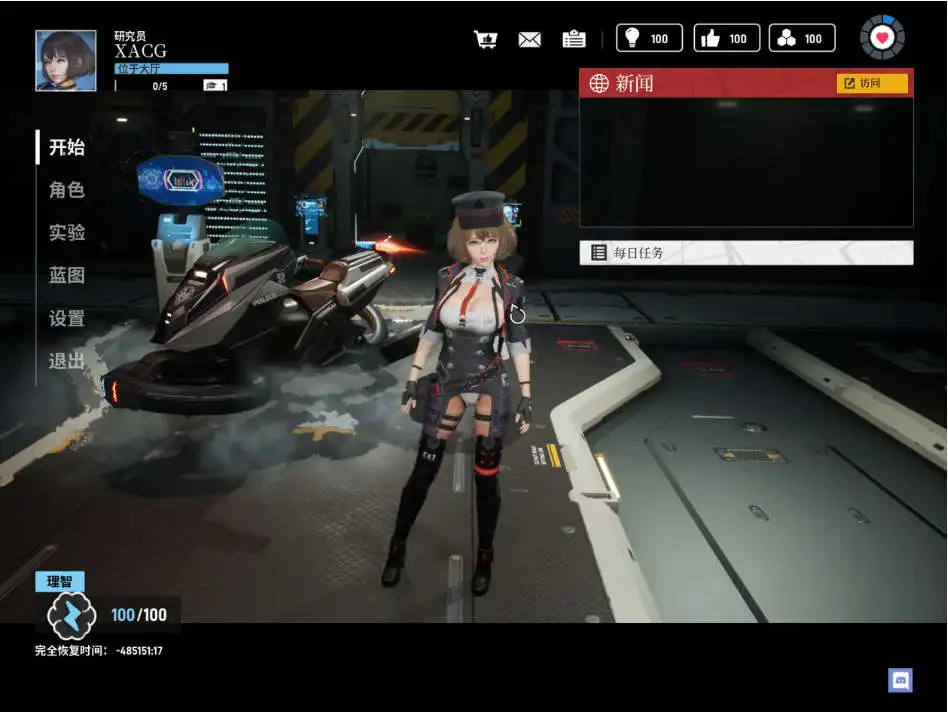The width and height of the screenshot is (948, 712).
Task: Open the clipboard task list icon
Action: pos(574,39)
